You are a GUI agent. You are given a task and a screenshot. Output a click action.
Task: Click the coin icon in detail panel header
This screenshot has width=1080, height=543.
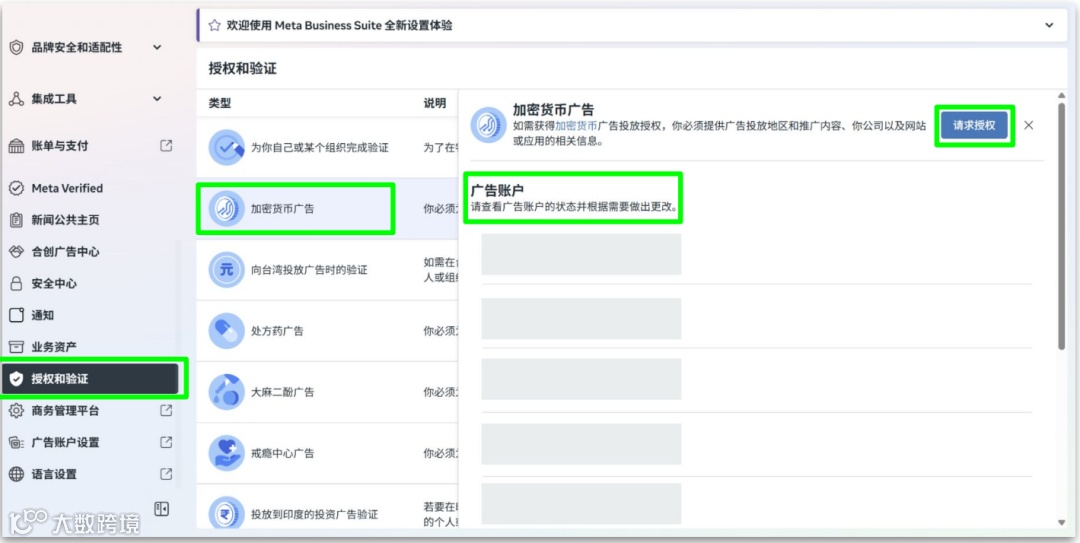tap(488, 125)
